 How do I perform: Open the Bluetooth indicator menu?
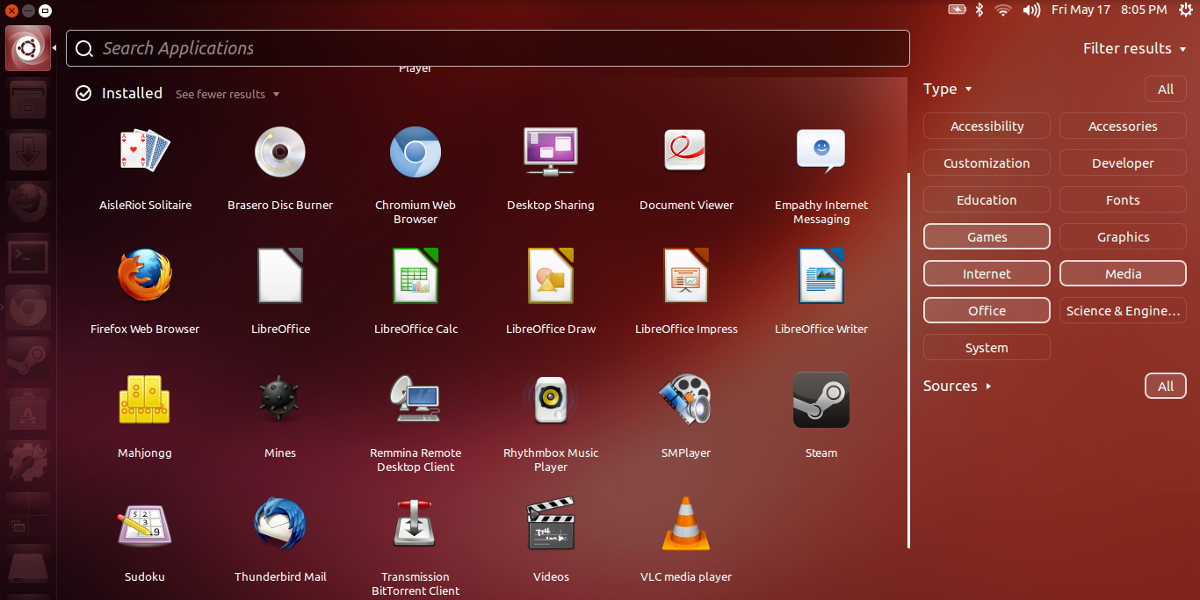coord(980,10)
